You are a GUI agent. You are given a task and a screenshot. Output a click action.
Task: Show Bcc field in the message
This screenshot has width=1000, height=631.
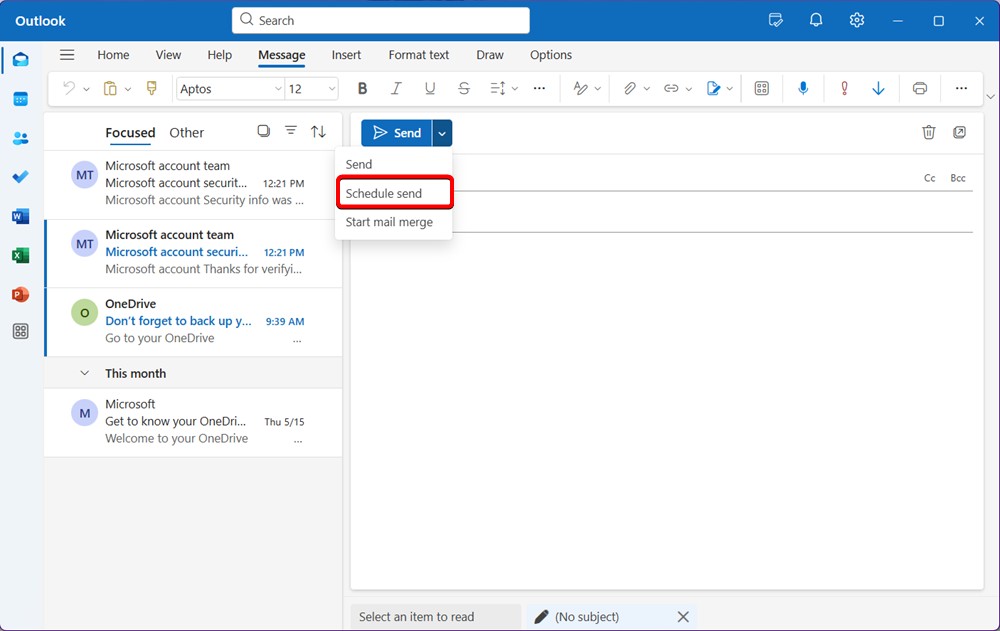957,177
